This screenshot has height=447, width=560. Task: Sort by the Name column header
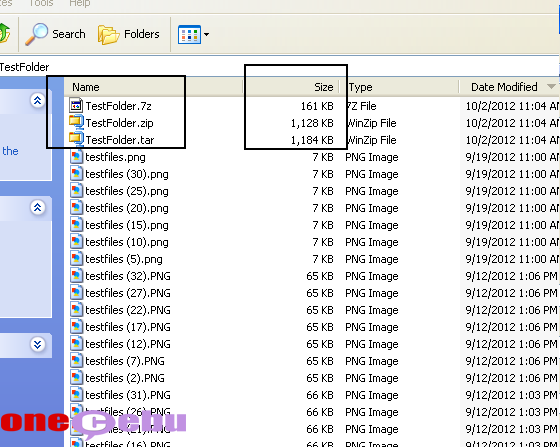(x=154, y=87)
